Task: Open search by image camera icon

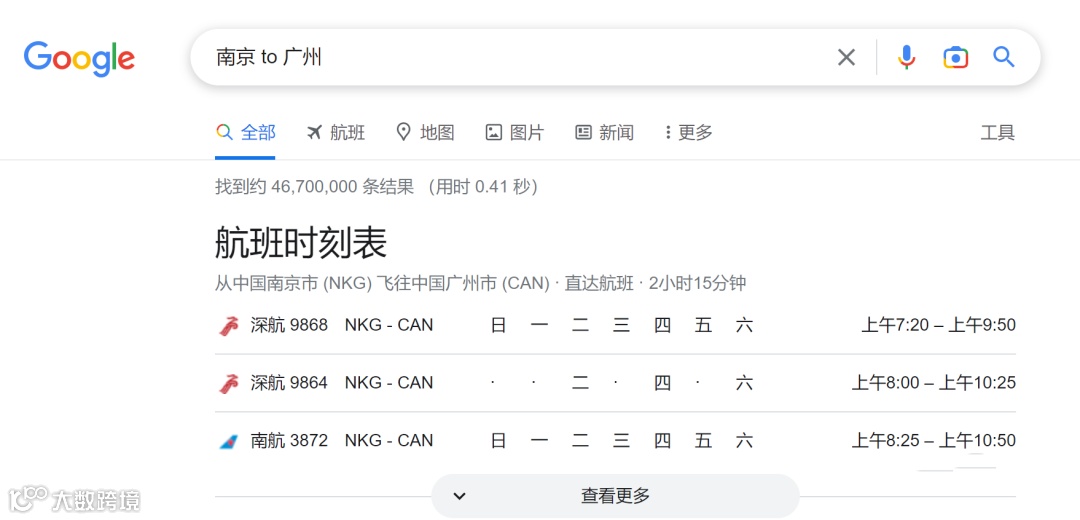Action: click(955, 57)
